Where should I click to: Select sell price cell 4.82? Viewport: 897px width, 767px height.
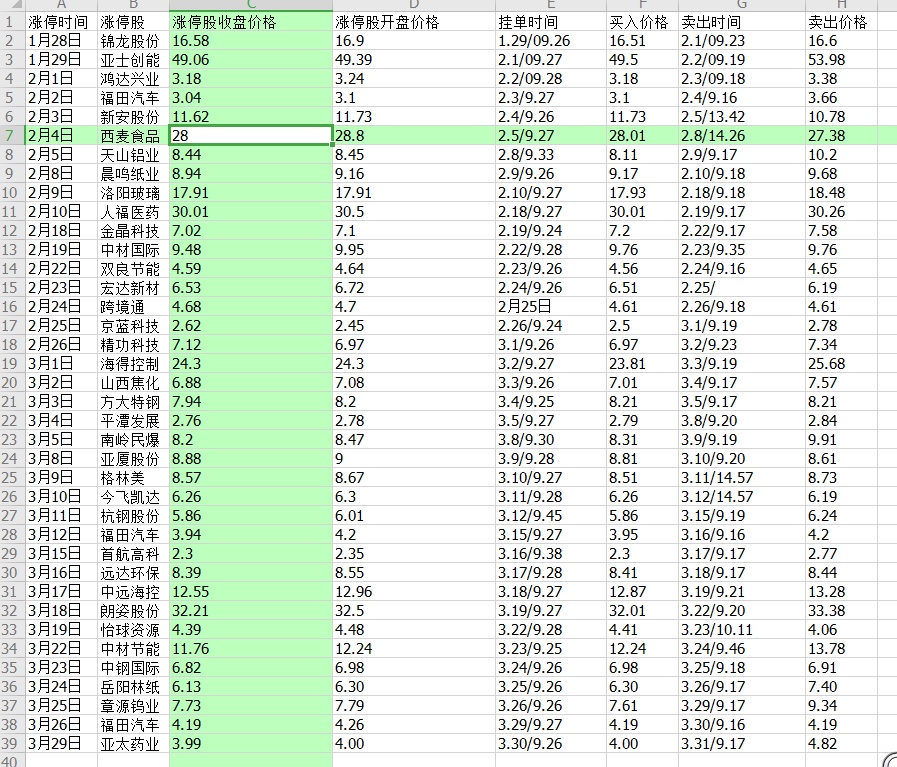tap(841, 743)
